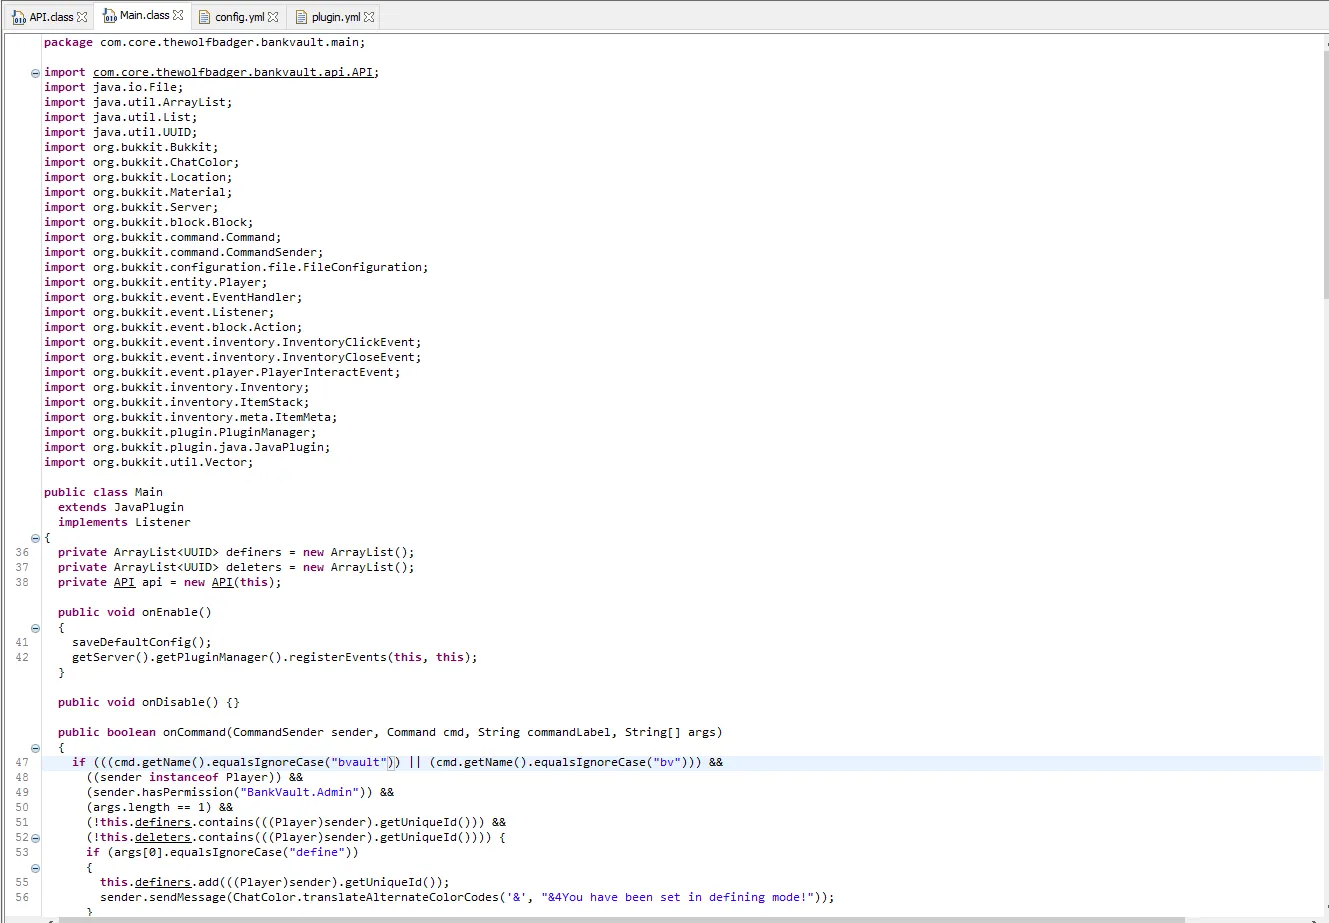
Task: Click the underlined API type before 'api =' on line 38
Action: (124, 582)
